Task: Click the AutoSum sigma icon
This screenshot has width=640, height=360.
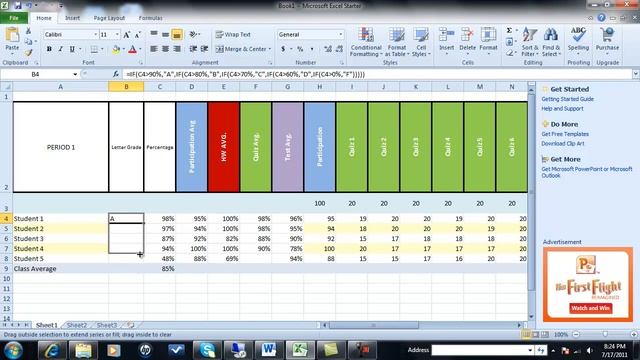Action: (509, 31)
